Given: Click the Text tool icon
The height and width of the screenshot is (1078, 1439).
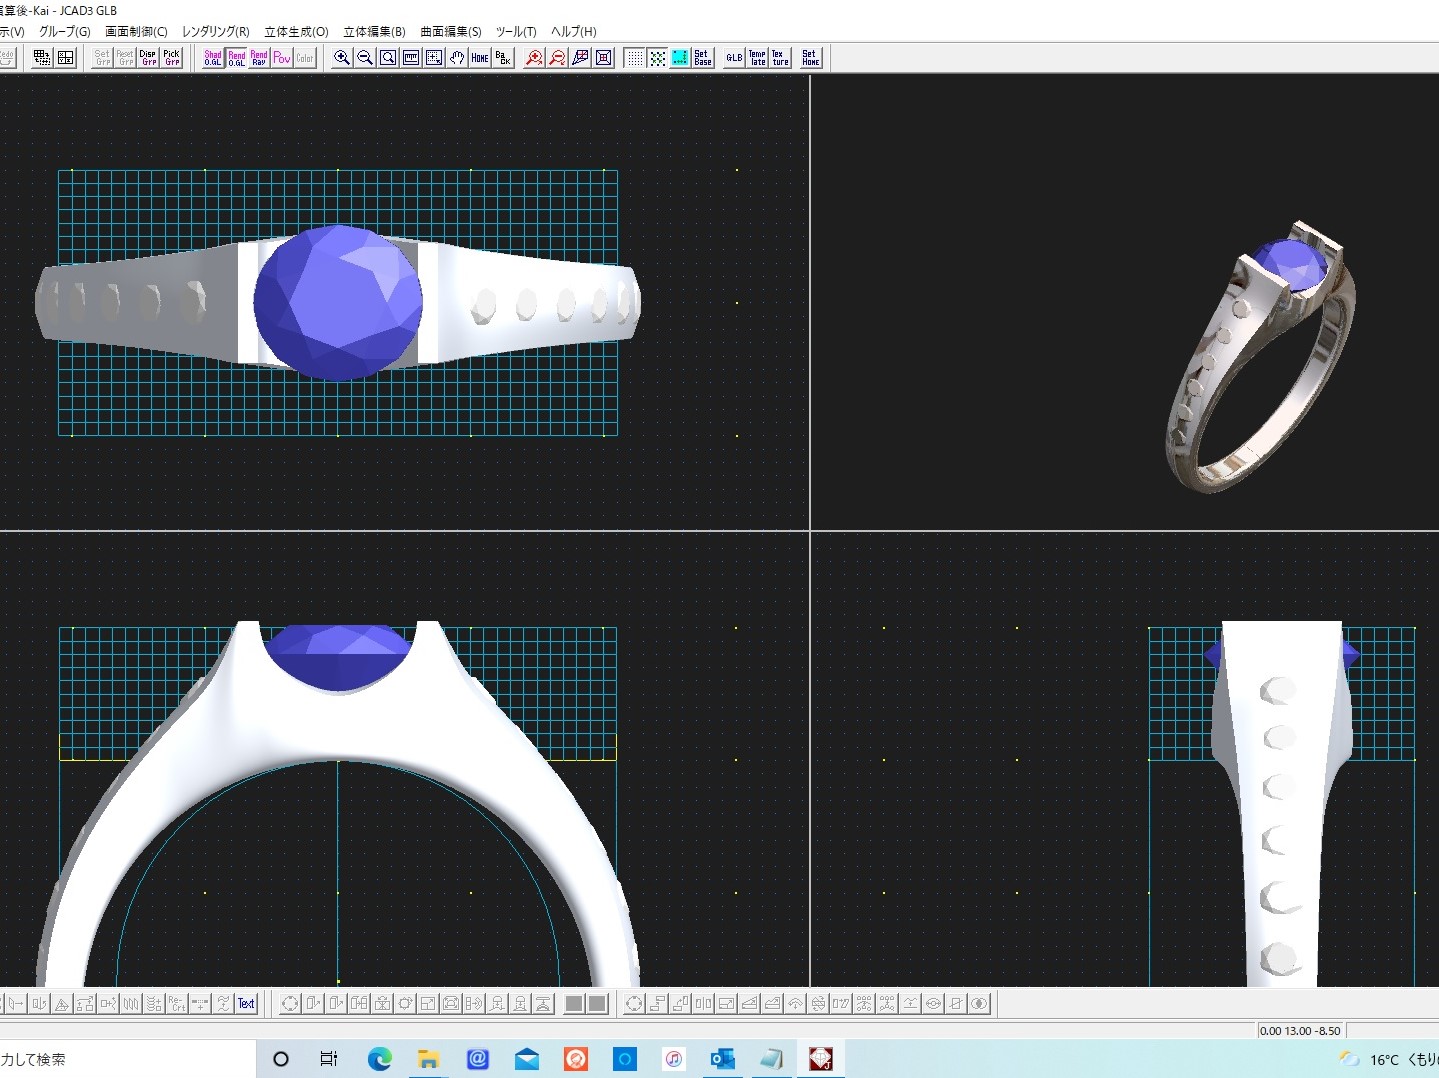Looking at the screenshot, I should coord(246,1003).
